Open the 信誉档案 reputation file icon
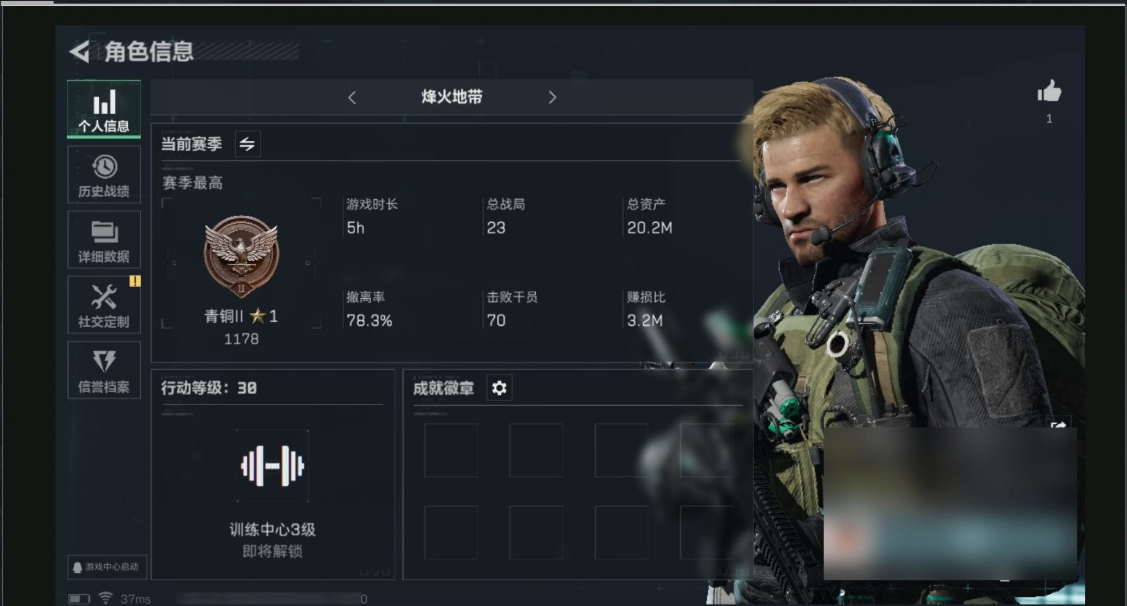The width and height of the screenshot is (1127, 606). coord(104,370)
